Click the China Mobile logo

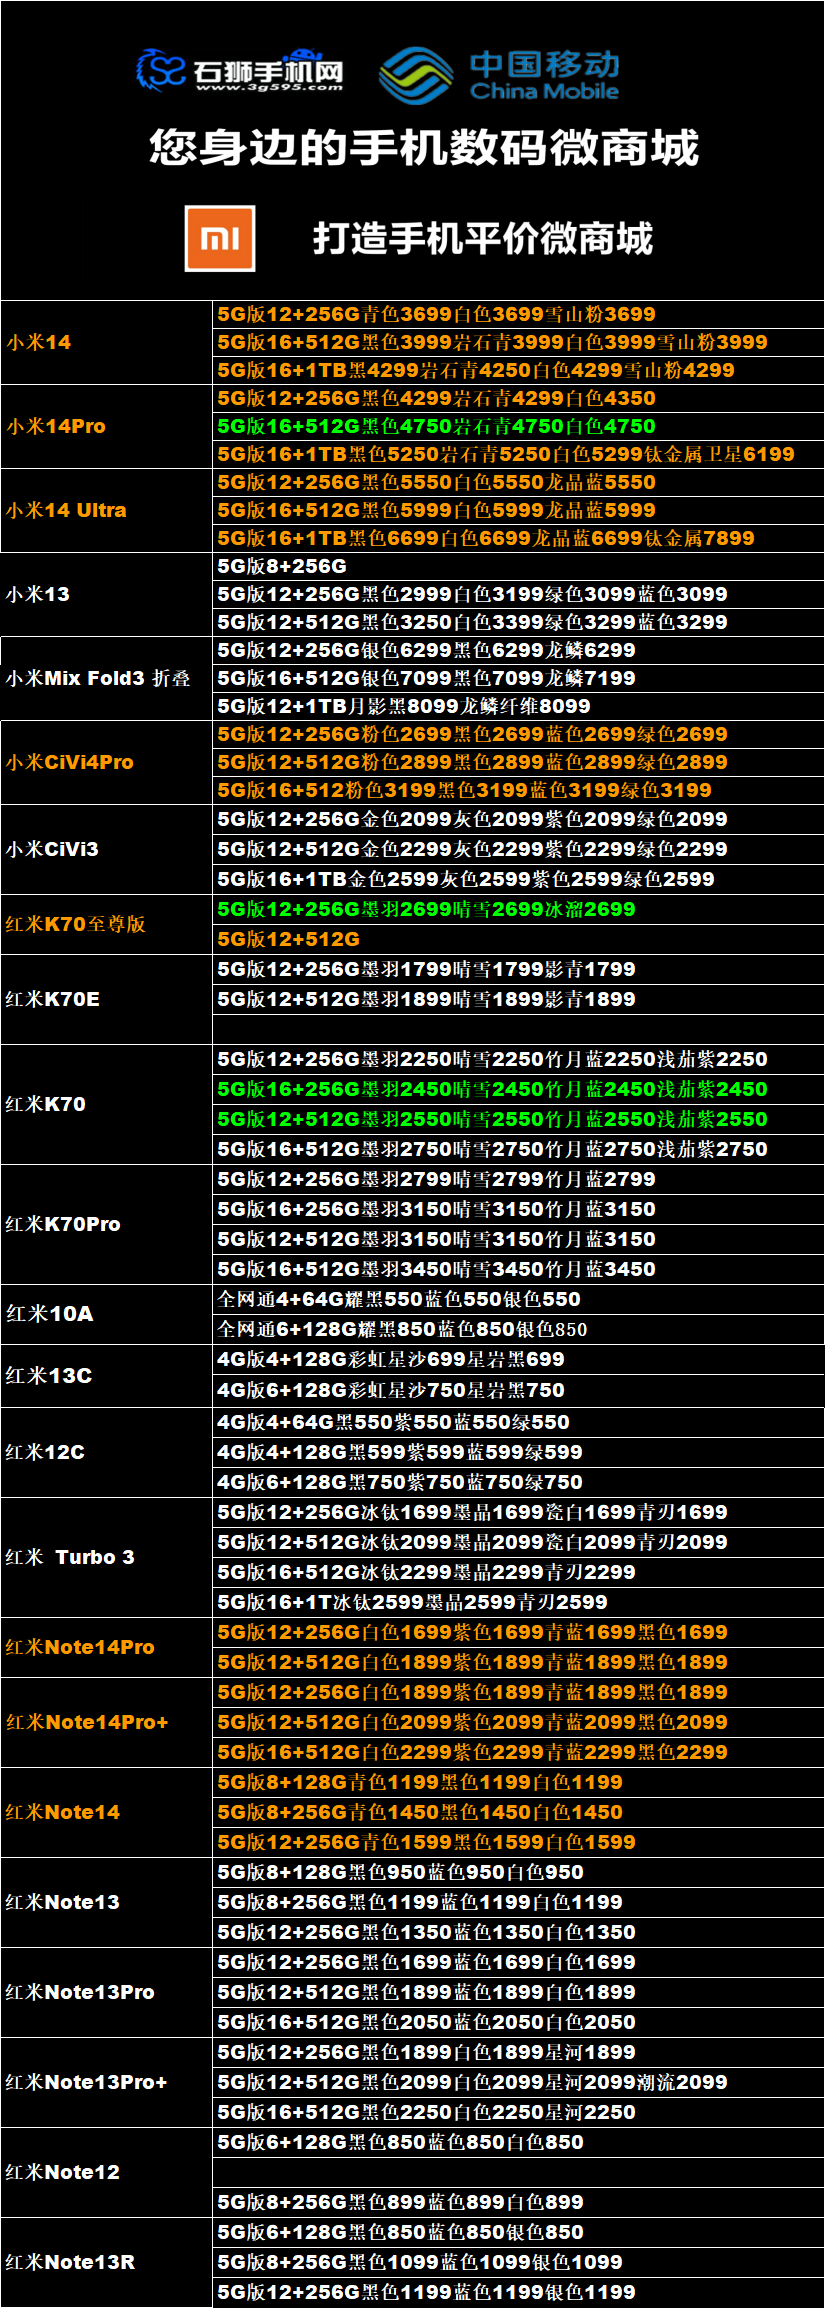click(x=499, y=75)
